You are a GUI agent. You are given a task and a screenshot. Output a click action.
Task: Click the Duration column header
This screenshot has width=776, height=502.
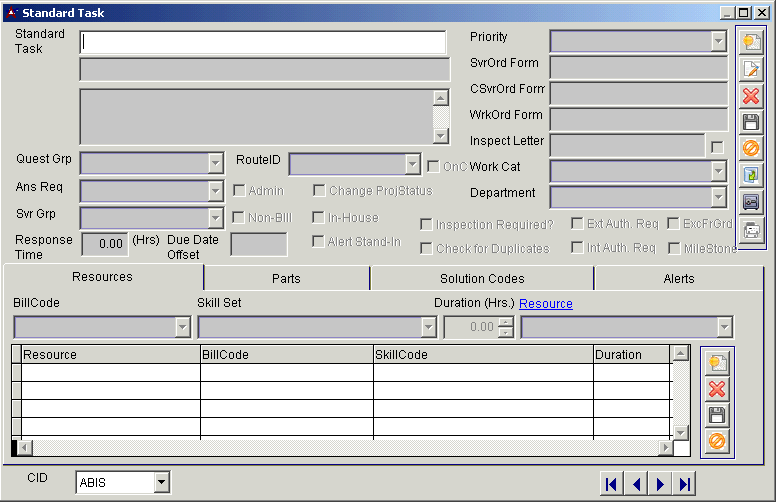tap(630, 354)
